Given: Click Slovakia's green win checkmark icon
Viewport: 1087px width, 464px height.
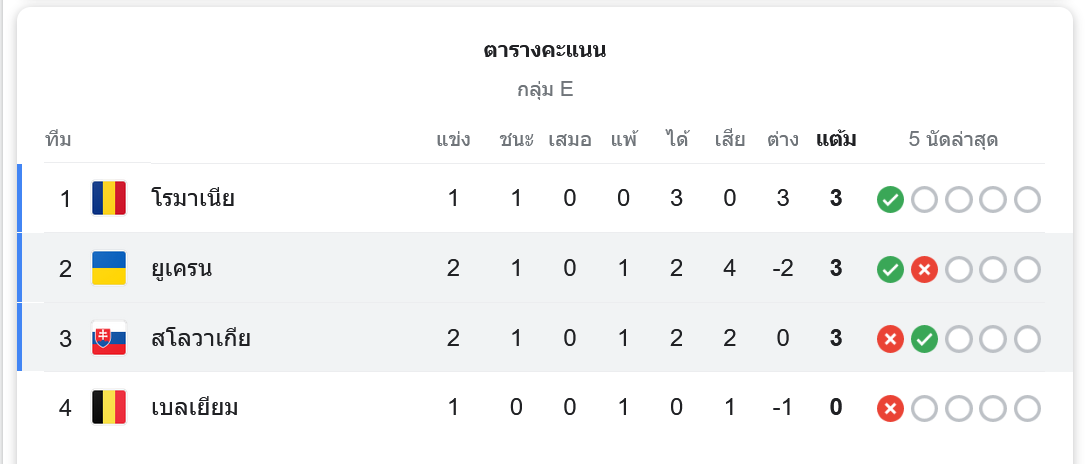Looking at the screenshot, I should click(x=924, y=340).
